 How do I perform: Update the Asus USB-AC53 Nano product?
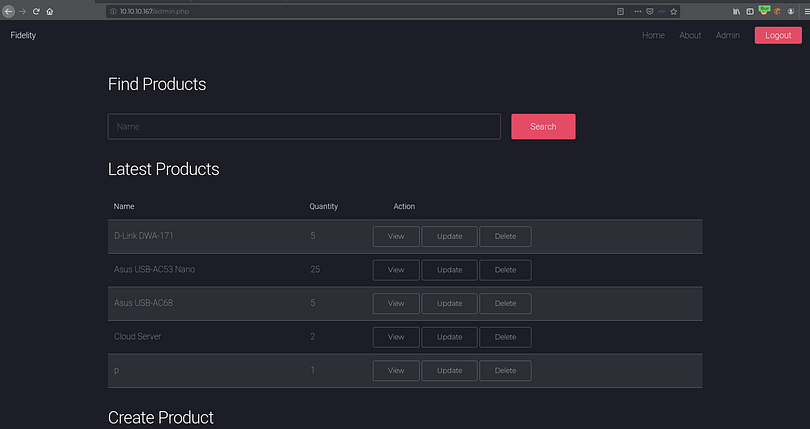pos(450,270)
